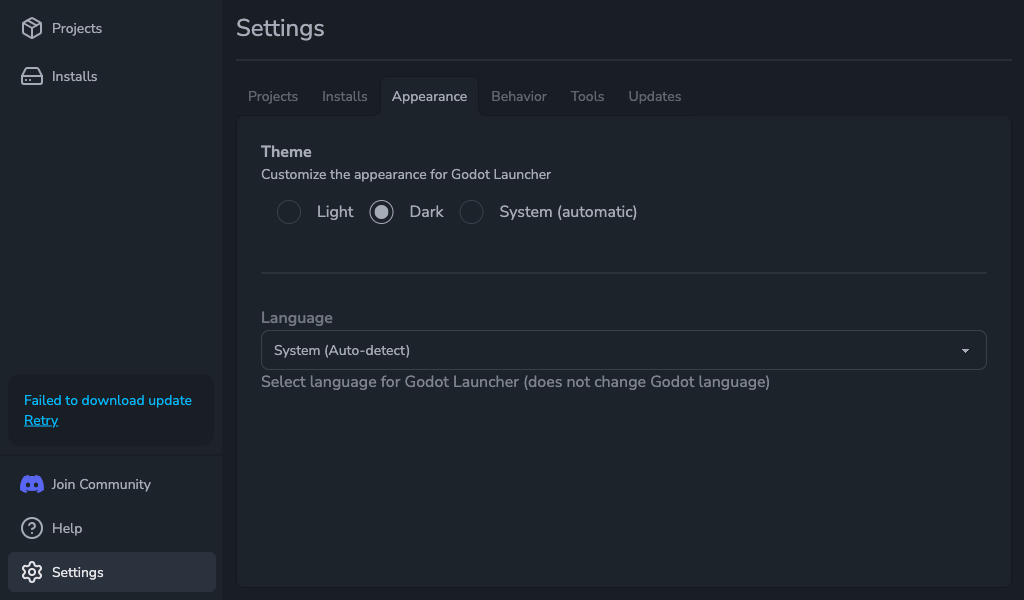Image resolution: width=1024 pixels, height=600 pixels.
Task: Click the Settings gear icon
Action: [32, 572]
